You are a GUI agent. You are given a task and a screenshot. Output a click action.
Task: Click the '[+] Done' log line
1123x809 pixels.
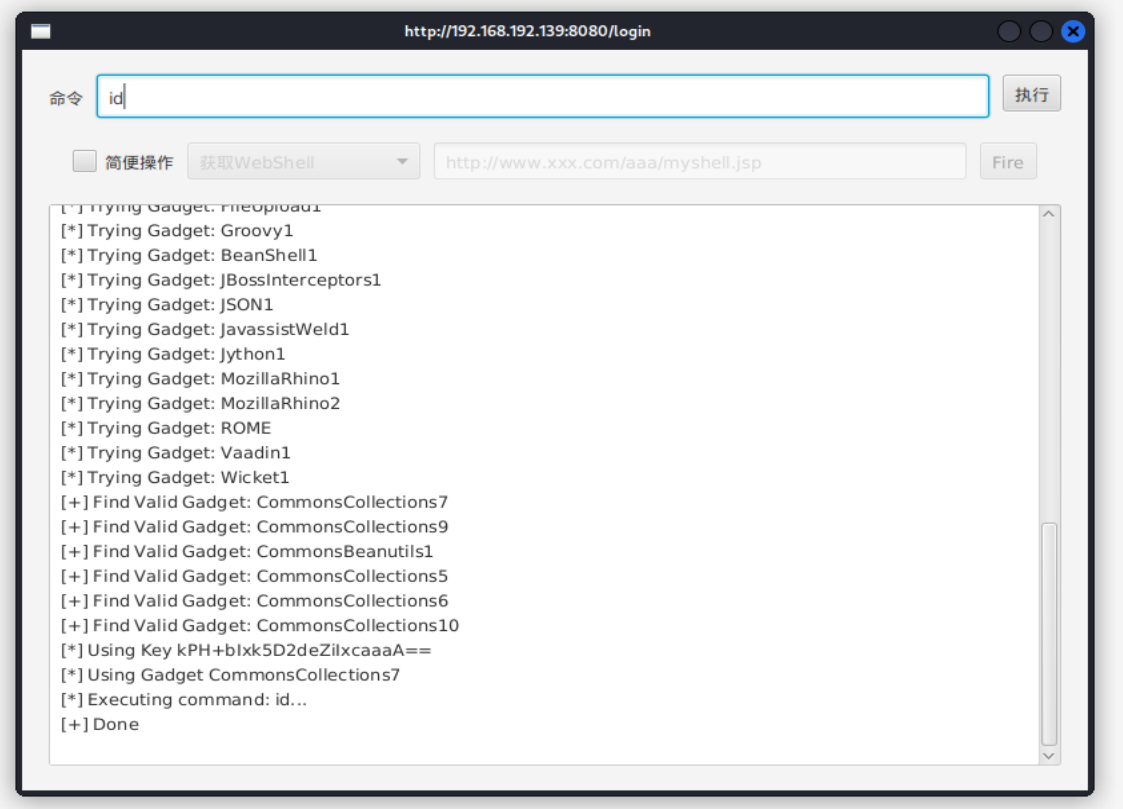(x=100, y=725)
